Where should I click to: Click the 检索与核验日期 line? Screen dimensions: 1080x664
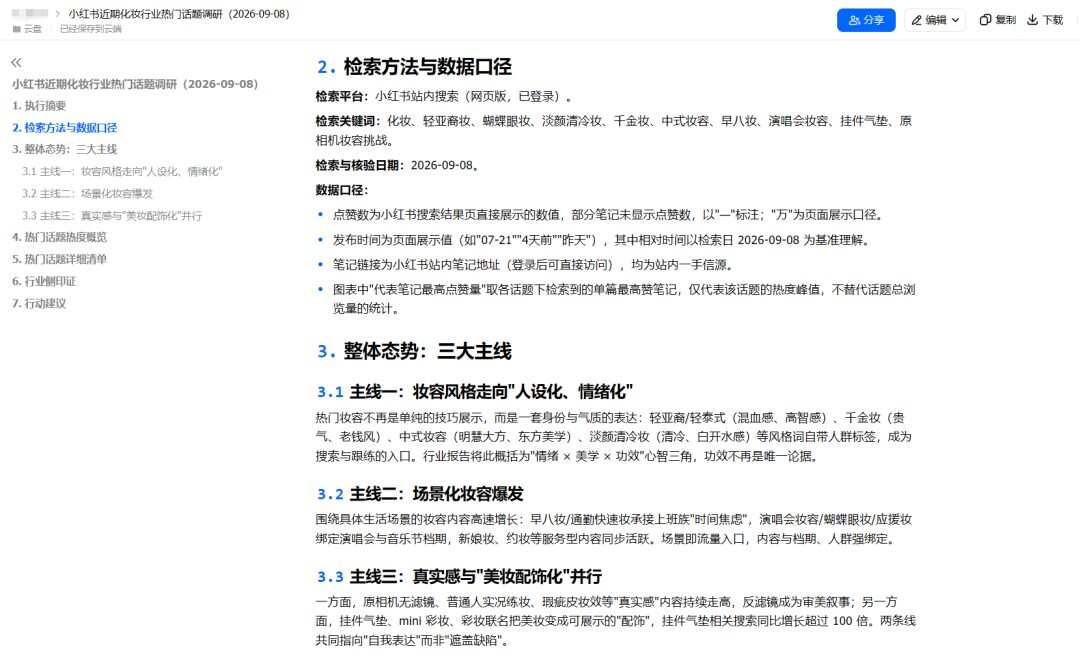(x=397, y=165)
